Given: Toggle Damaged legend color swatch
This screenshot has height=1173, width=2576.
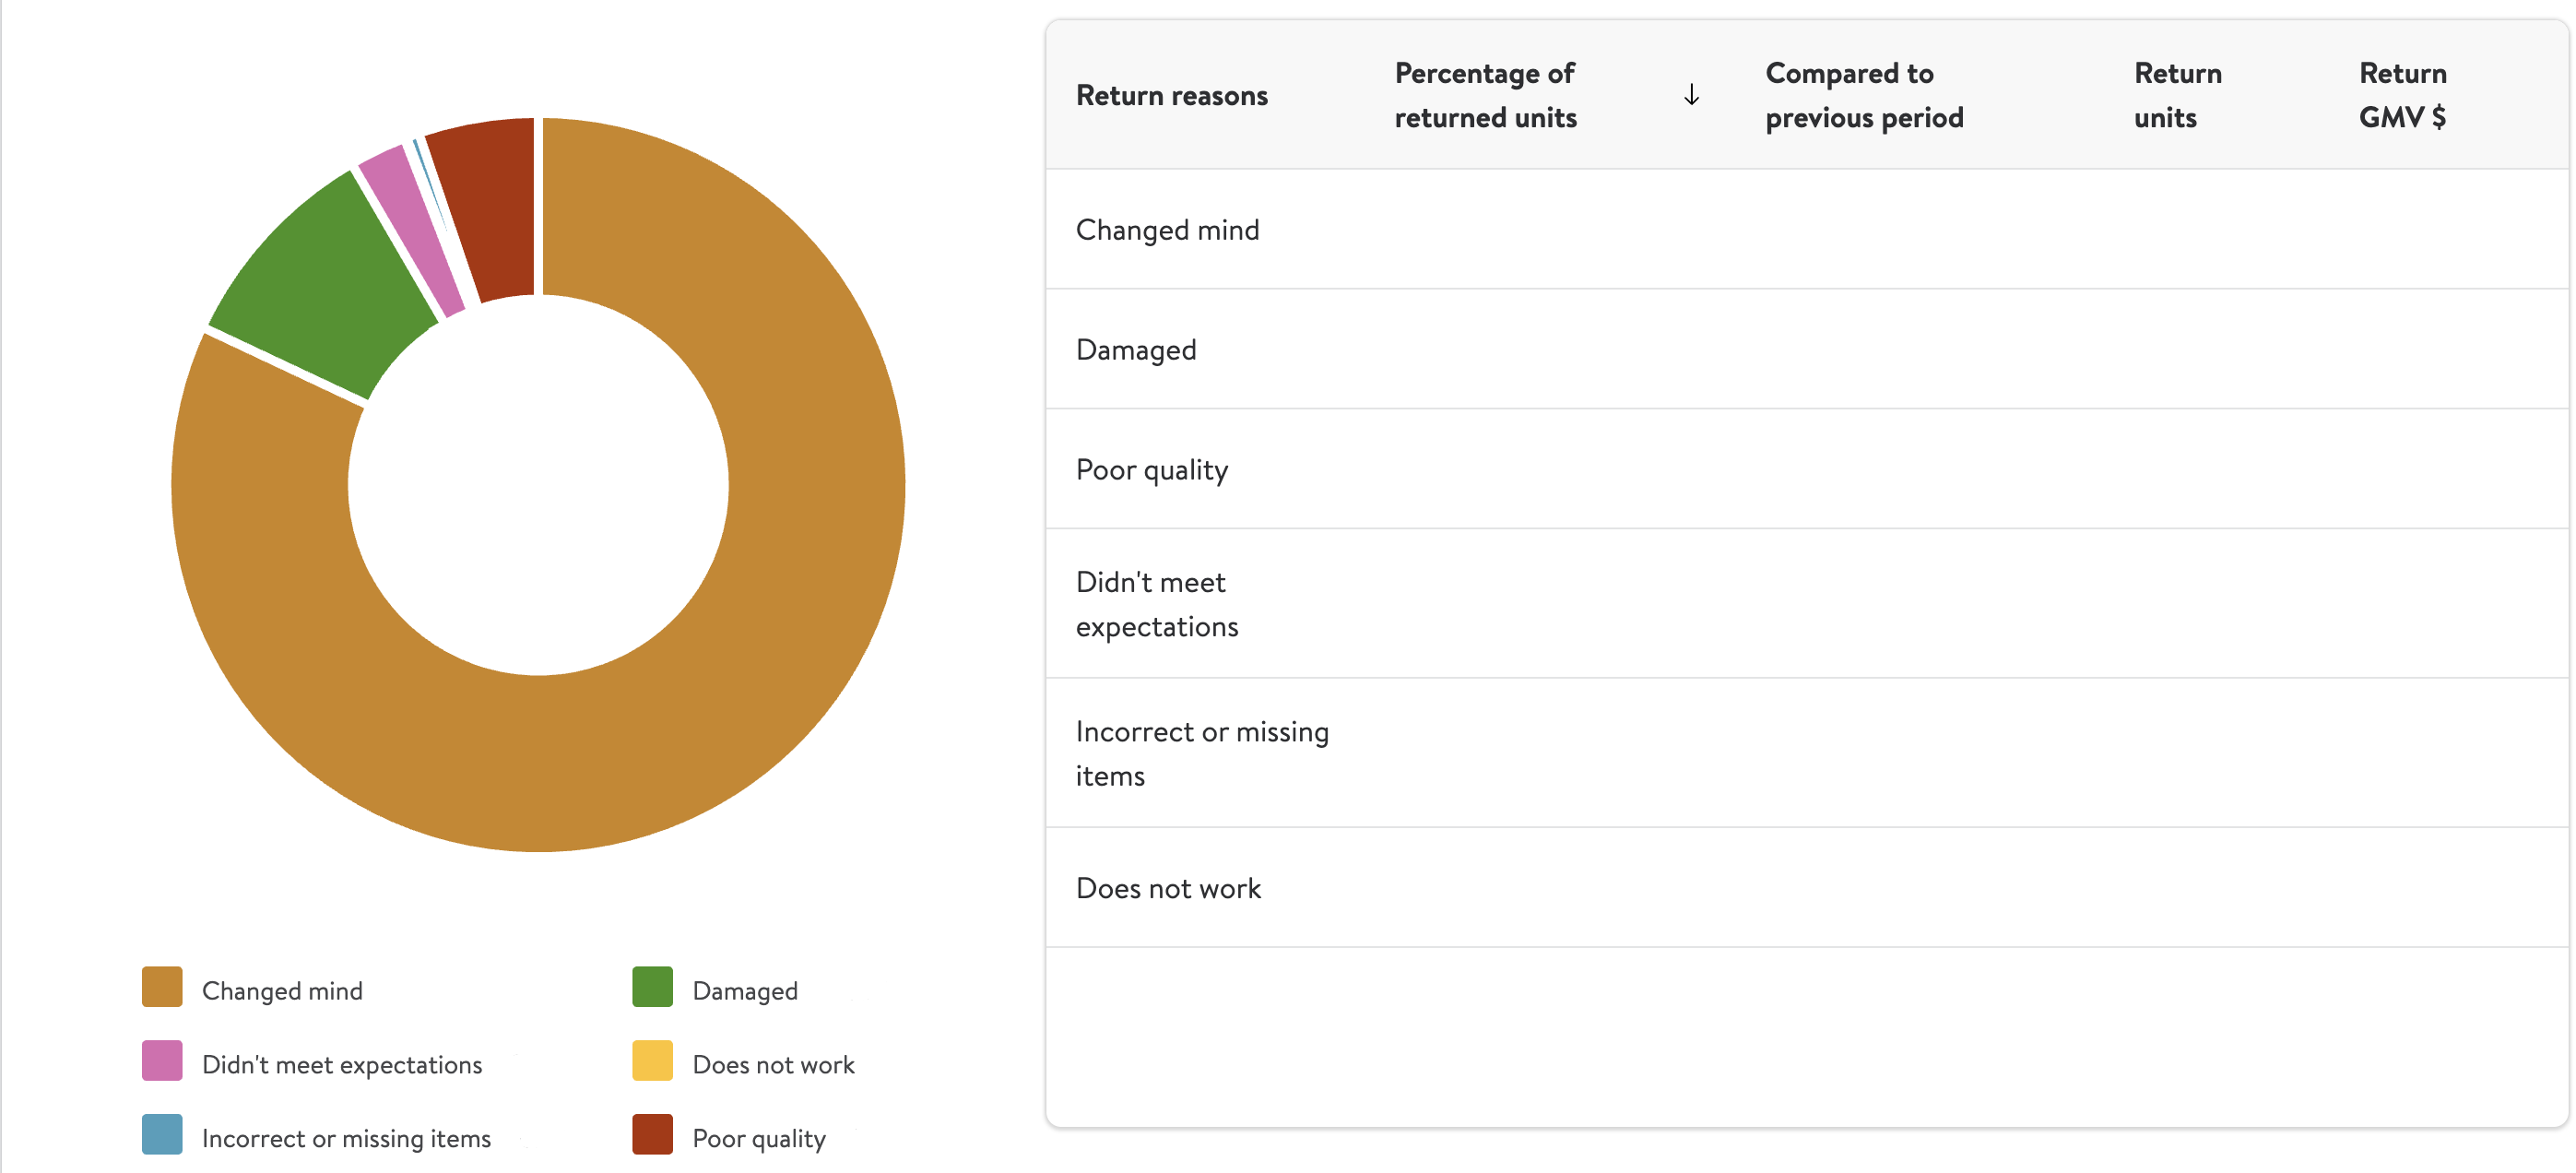Looking at the screenshot, I should point(652,987).
